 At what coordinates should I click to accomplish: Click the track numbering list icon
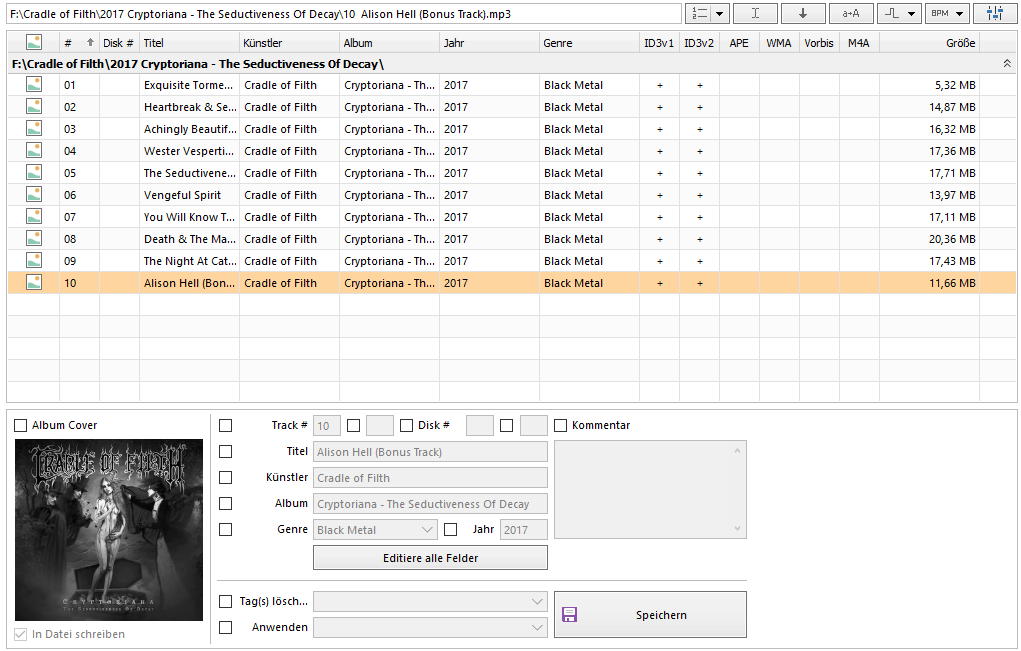coord(700,13)
